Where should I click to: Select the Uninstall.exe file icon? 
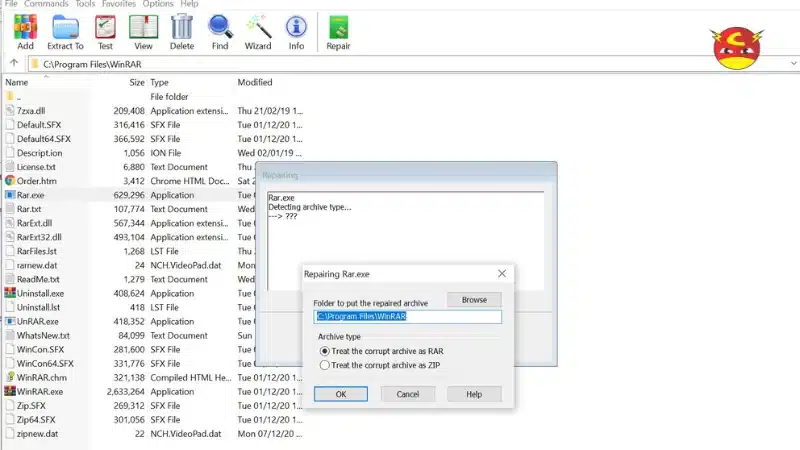point(10,293)
